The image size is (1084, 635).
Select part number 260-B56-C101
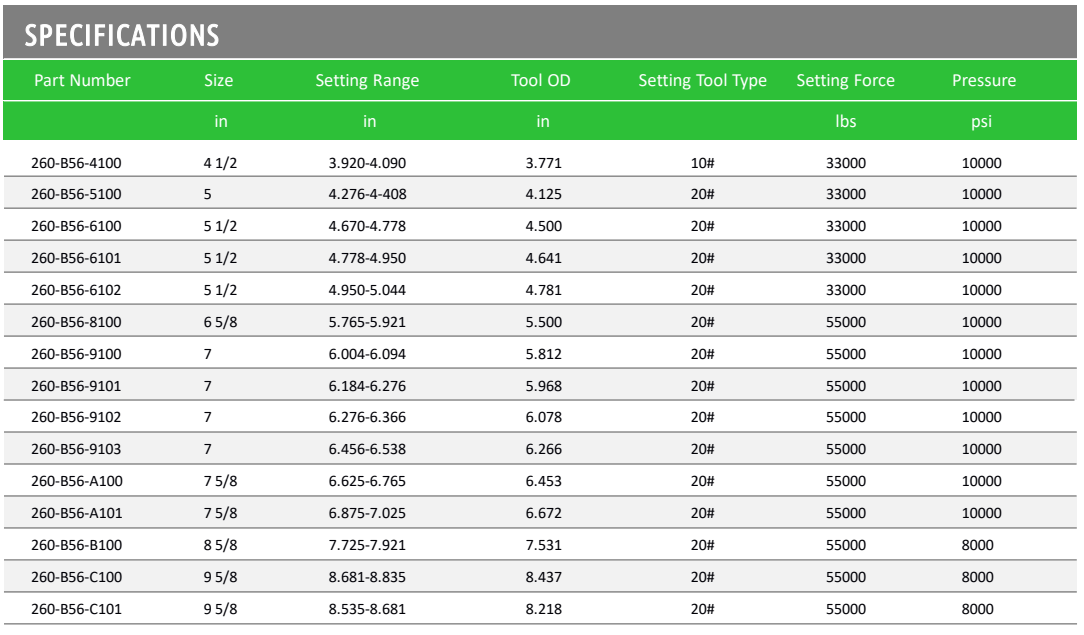tap(77, 609)
